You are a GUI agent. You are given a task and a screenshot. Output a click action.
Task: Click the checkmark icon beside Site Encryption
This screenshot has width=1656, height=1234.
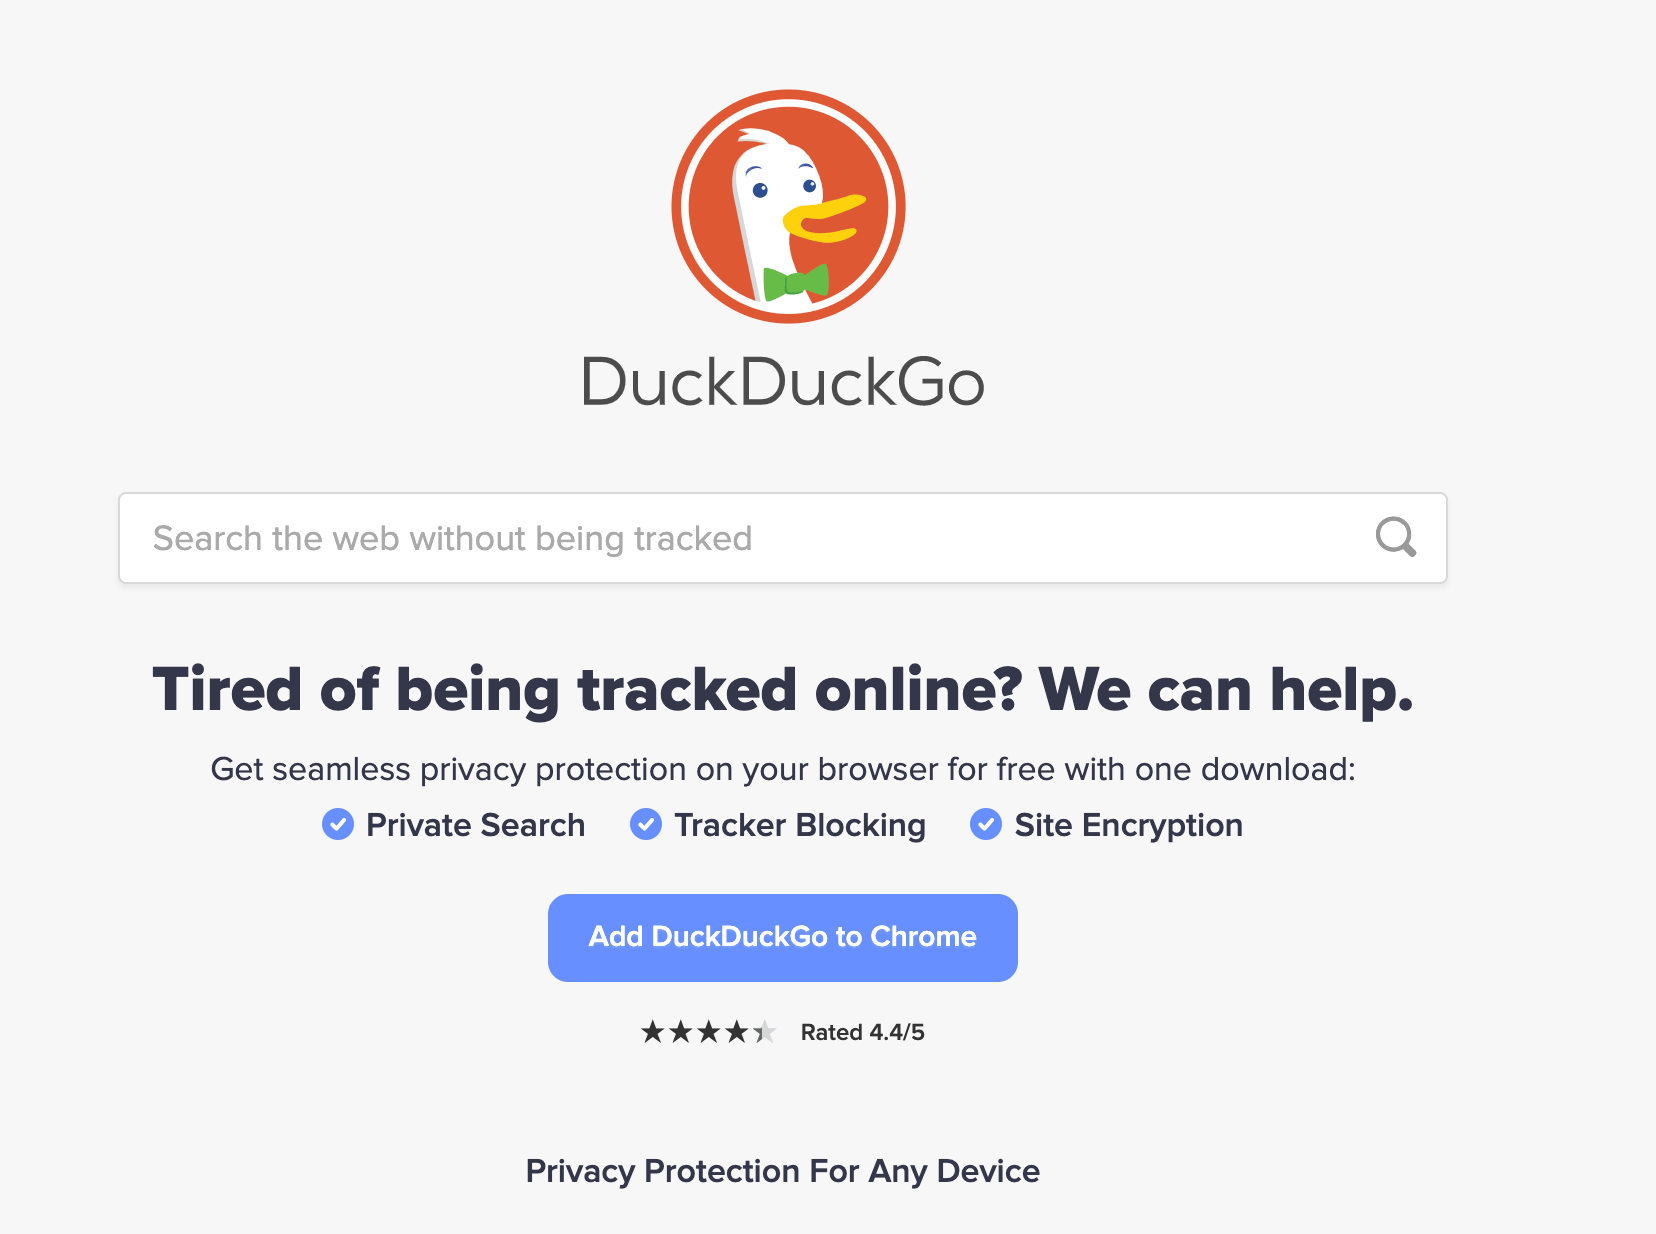click(986, 824)
